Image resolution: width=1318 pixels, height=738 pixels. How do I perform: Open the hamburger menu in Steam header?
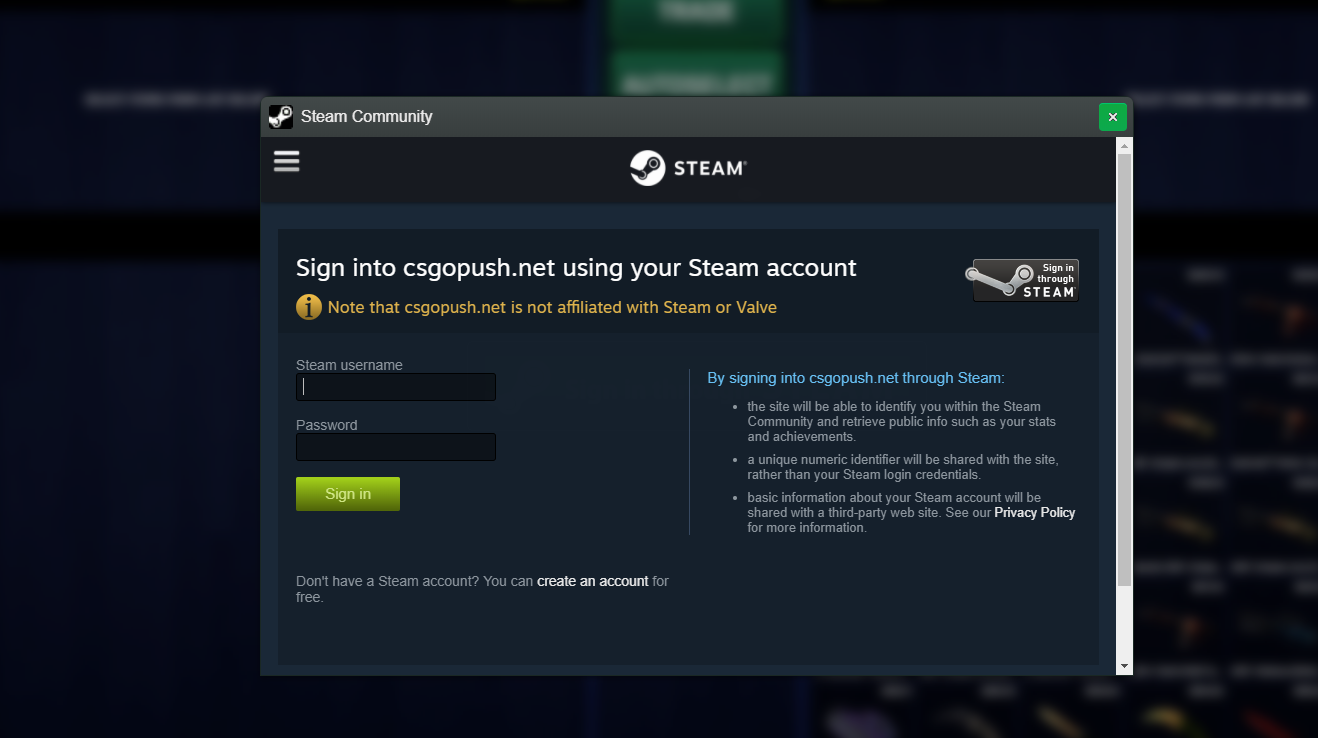[x=287, y=161]
